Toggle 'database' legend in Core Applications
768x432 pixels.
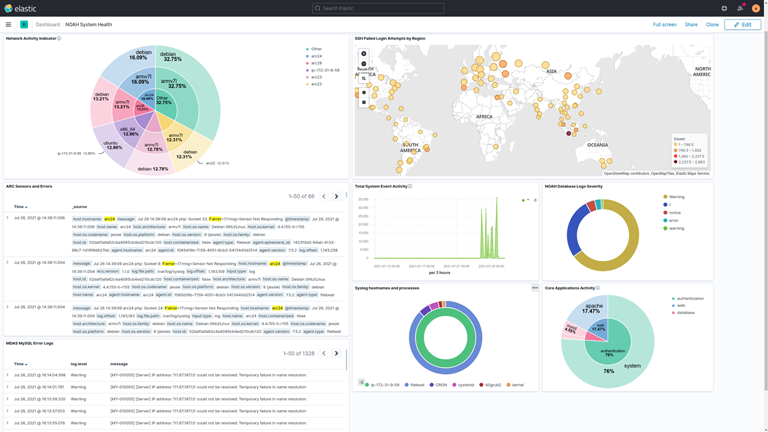coord(683,312)
